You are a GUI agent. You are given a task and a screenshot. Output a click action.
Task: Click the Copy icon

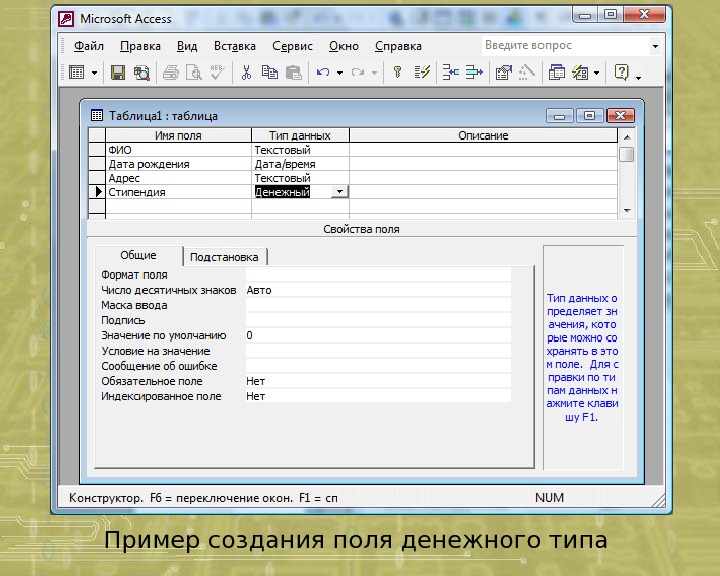[x=270, y=73]
